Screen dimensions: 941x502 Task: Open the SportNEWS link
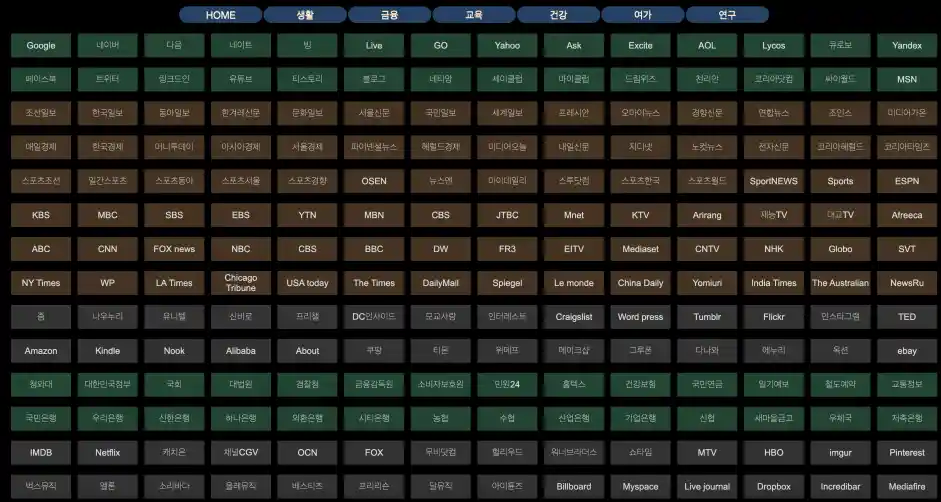tap(774, 181)
